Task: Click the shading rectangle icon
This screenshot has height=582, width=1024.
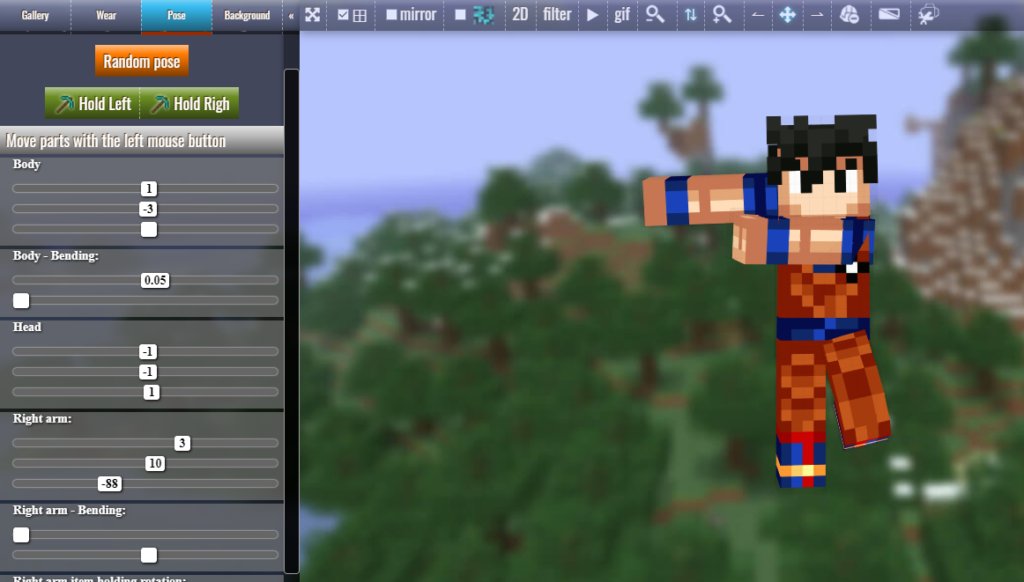Action: [x=889, y=14]
